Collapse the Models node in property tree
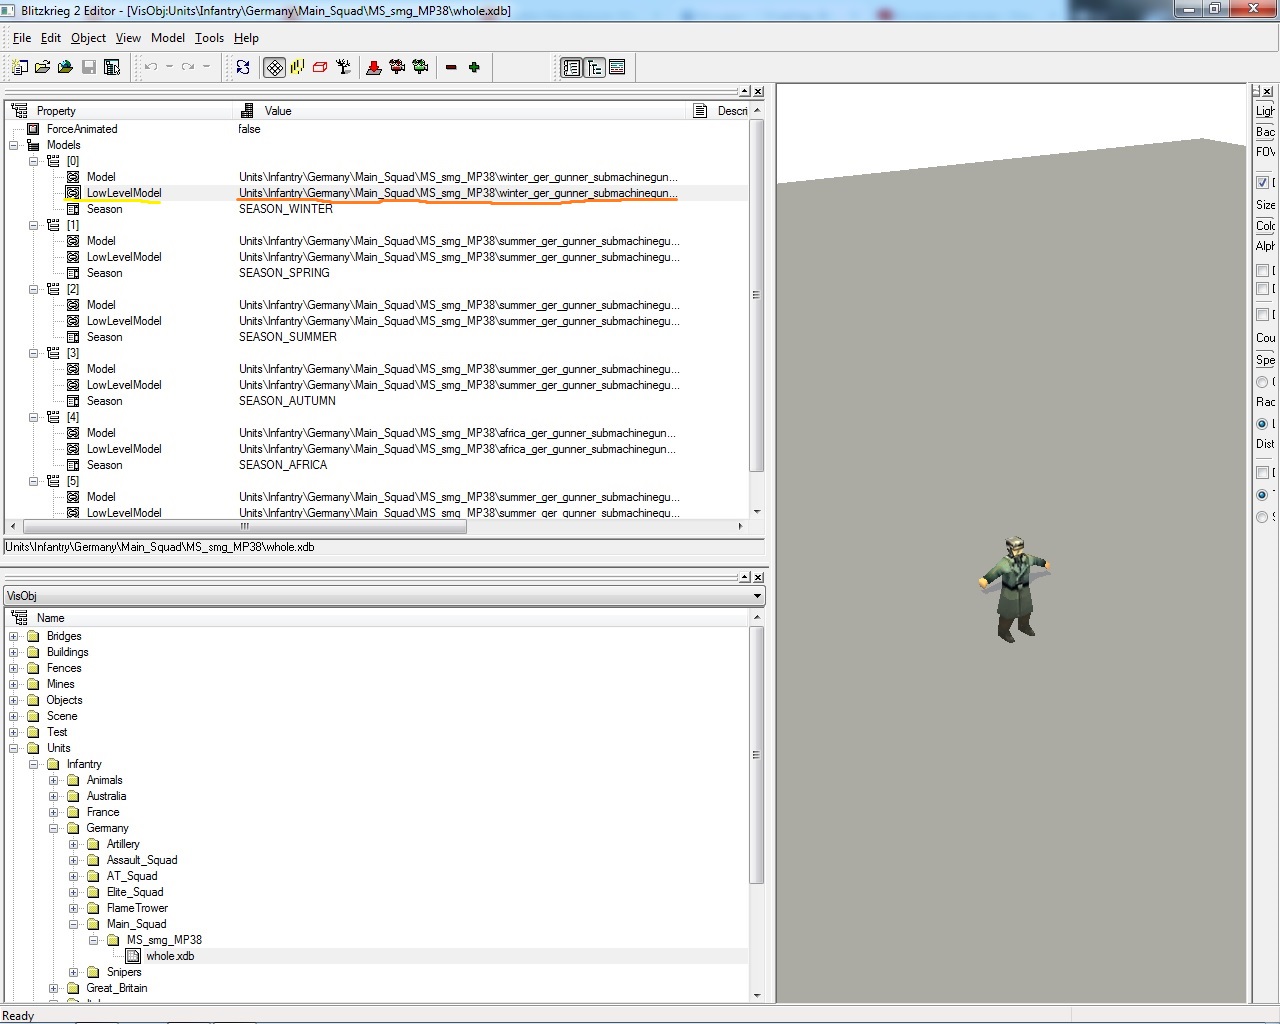 tap(14, 145)
